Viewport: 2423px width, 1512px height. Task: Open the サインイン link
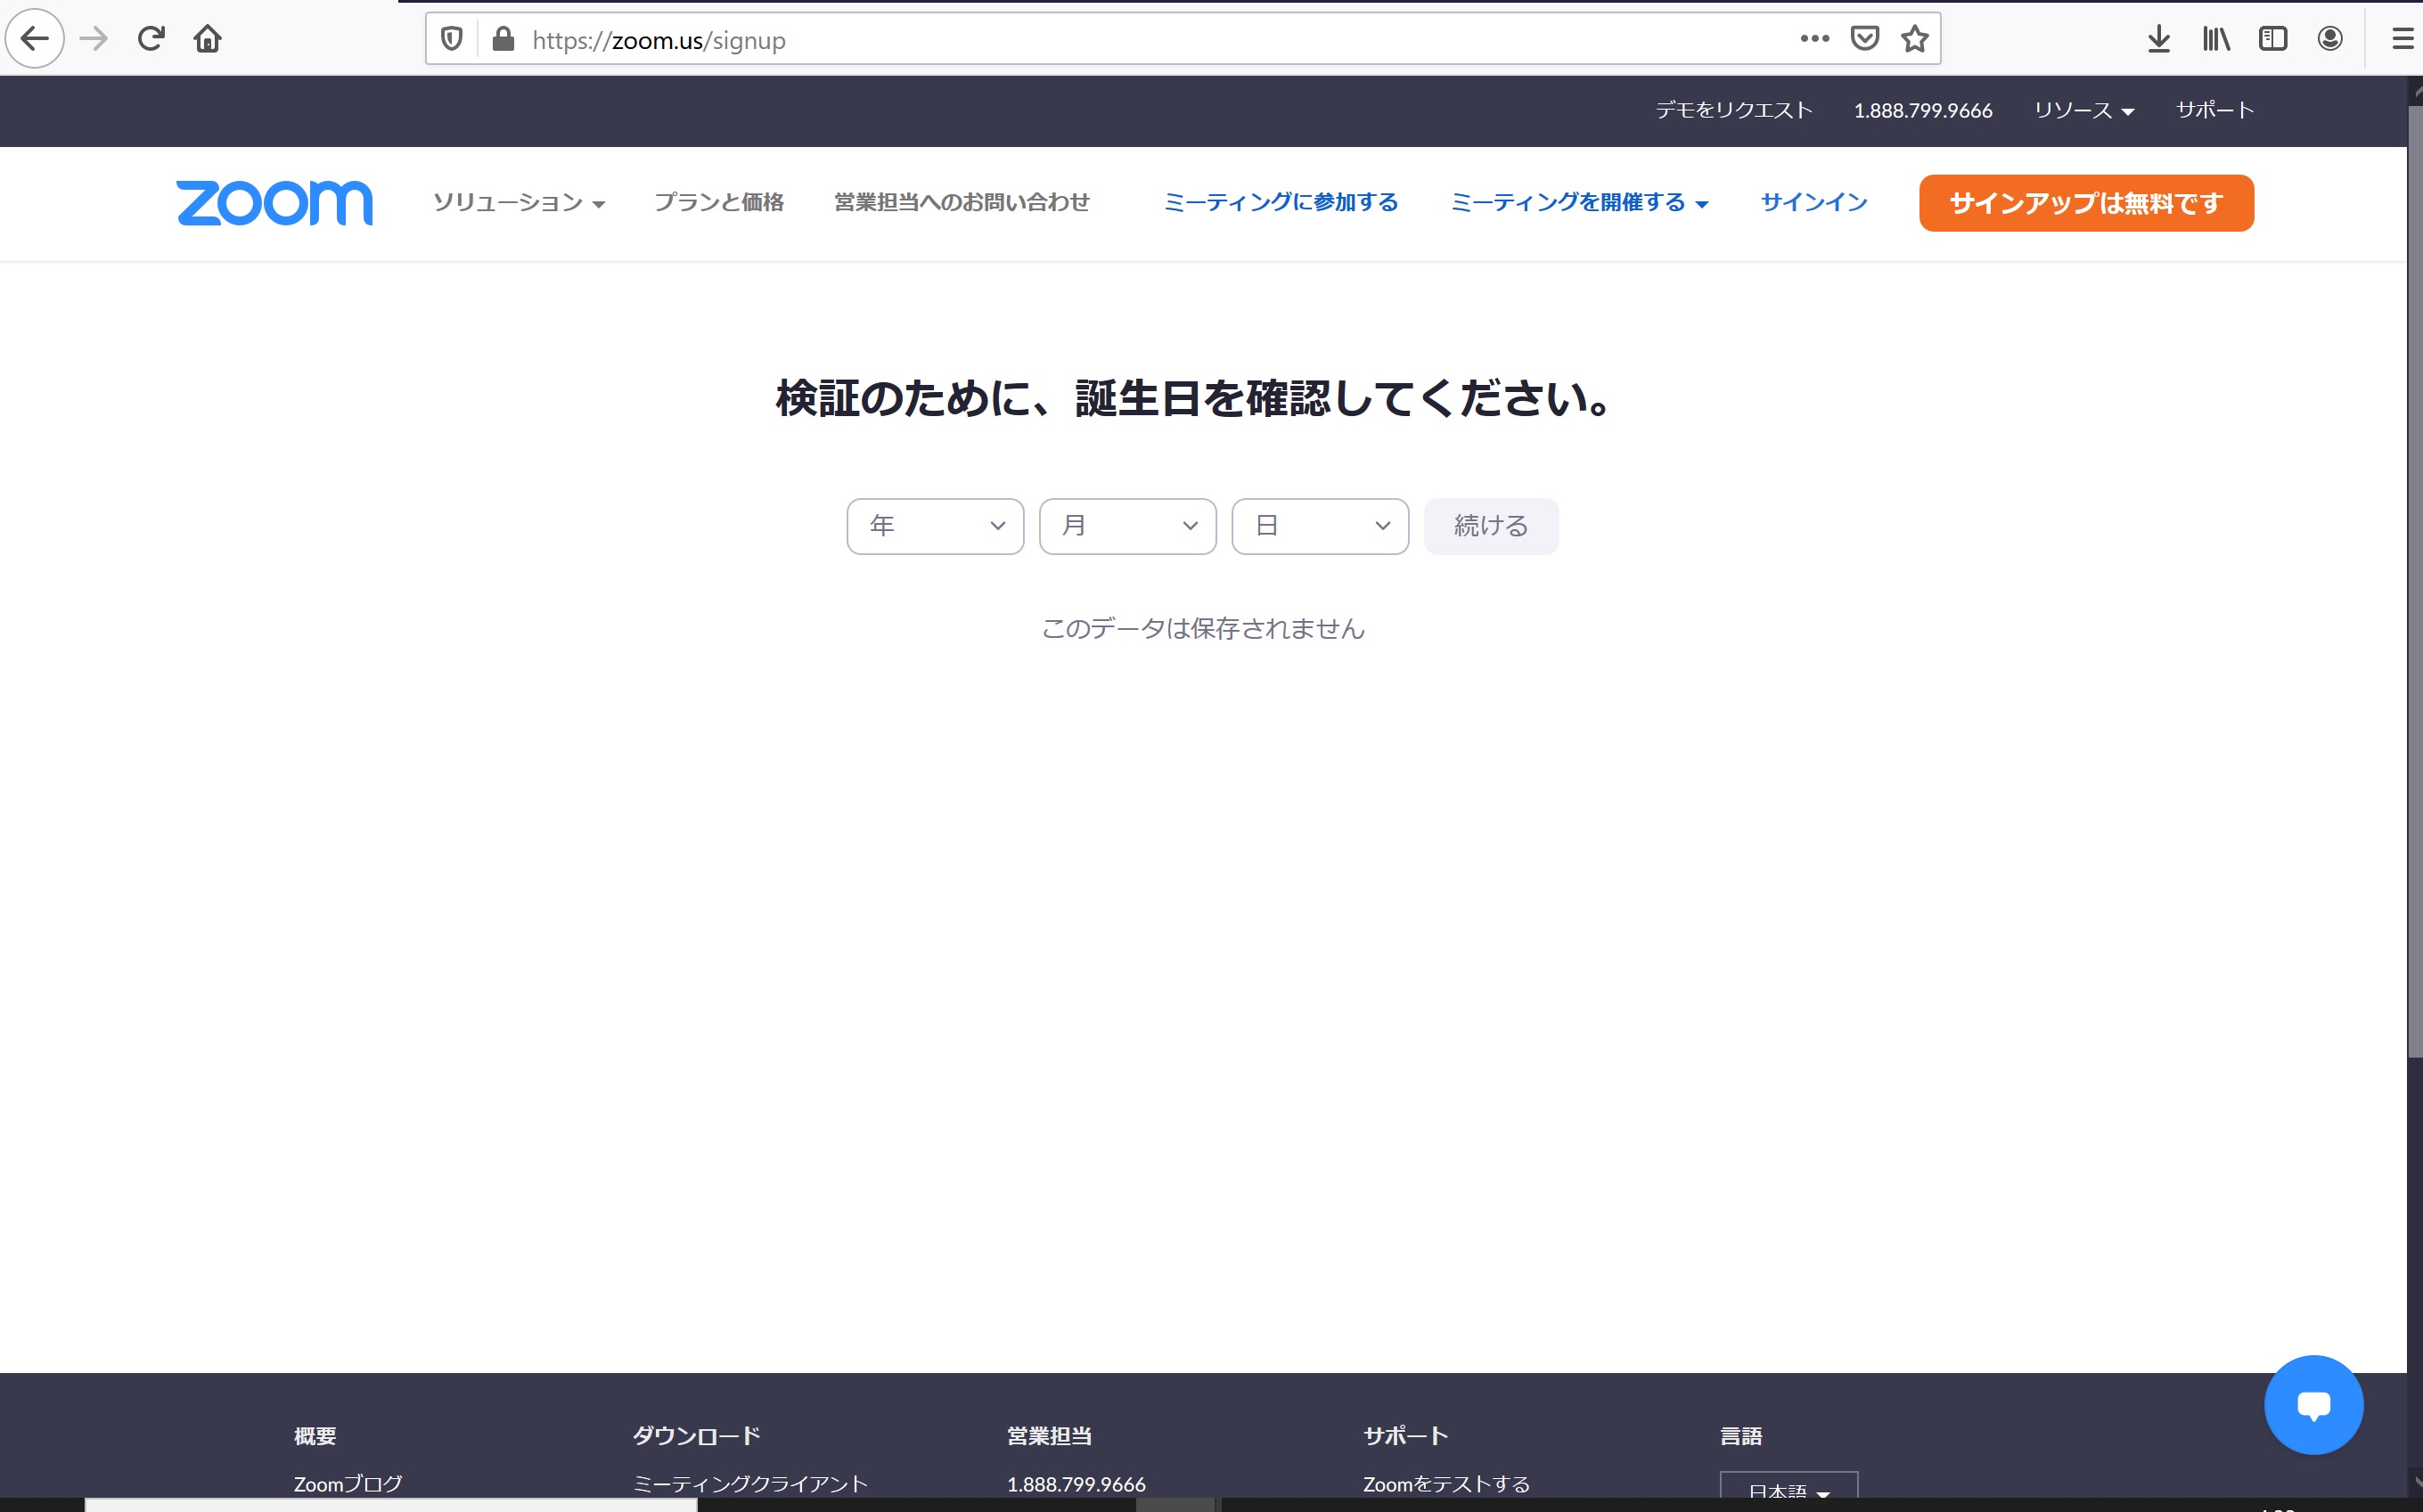tap(1814, 203)
